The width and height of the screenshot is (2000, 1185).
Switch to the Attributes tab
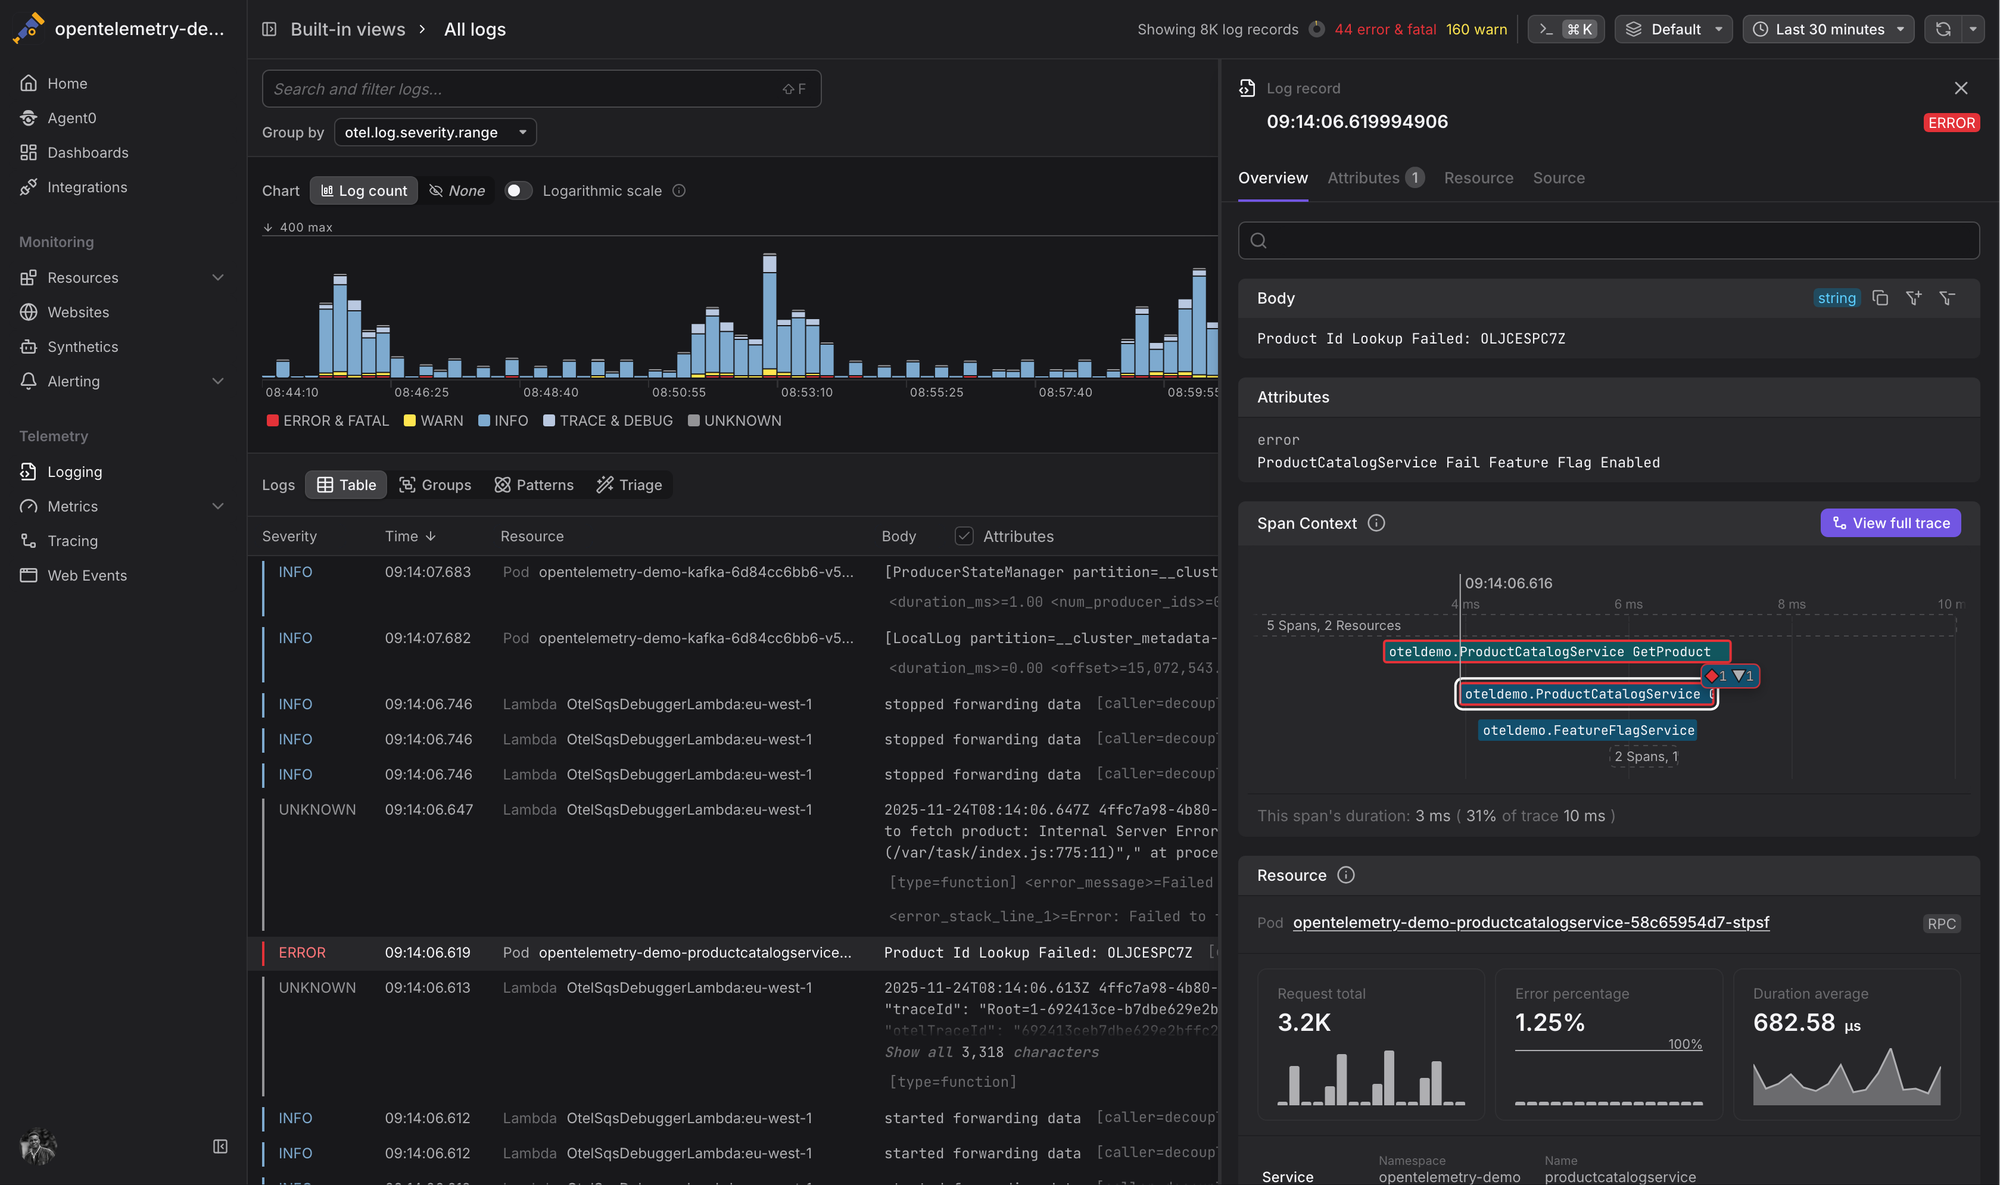click(x=1375, y=178)
